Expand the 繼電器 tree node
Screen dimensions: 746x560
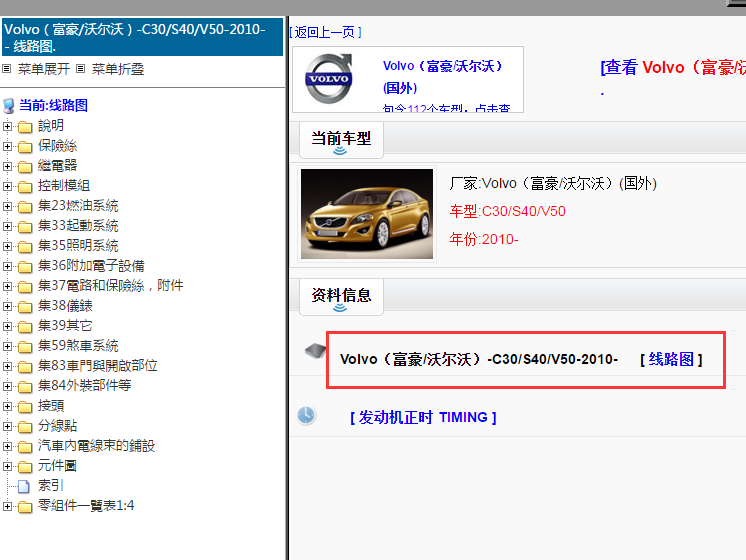[x=7, y=166]
